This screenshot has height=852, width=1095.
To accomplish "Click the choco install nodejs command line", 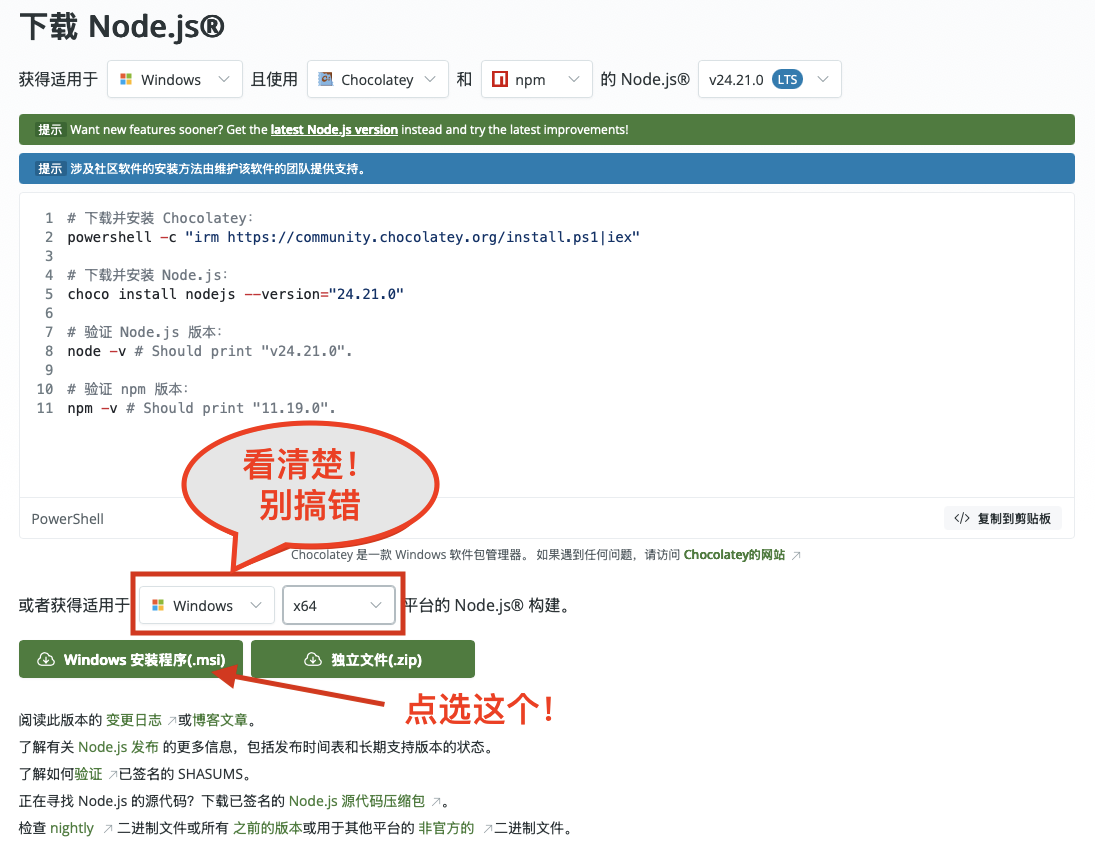I will click(x=235, y=294).
